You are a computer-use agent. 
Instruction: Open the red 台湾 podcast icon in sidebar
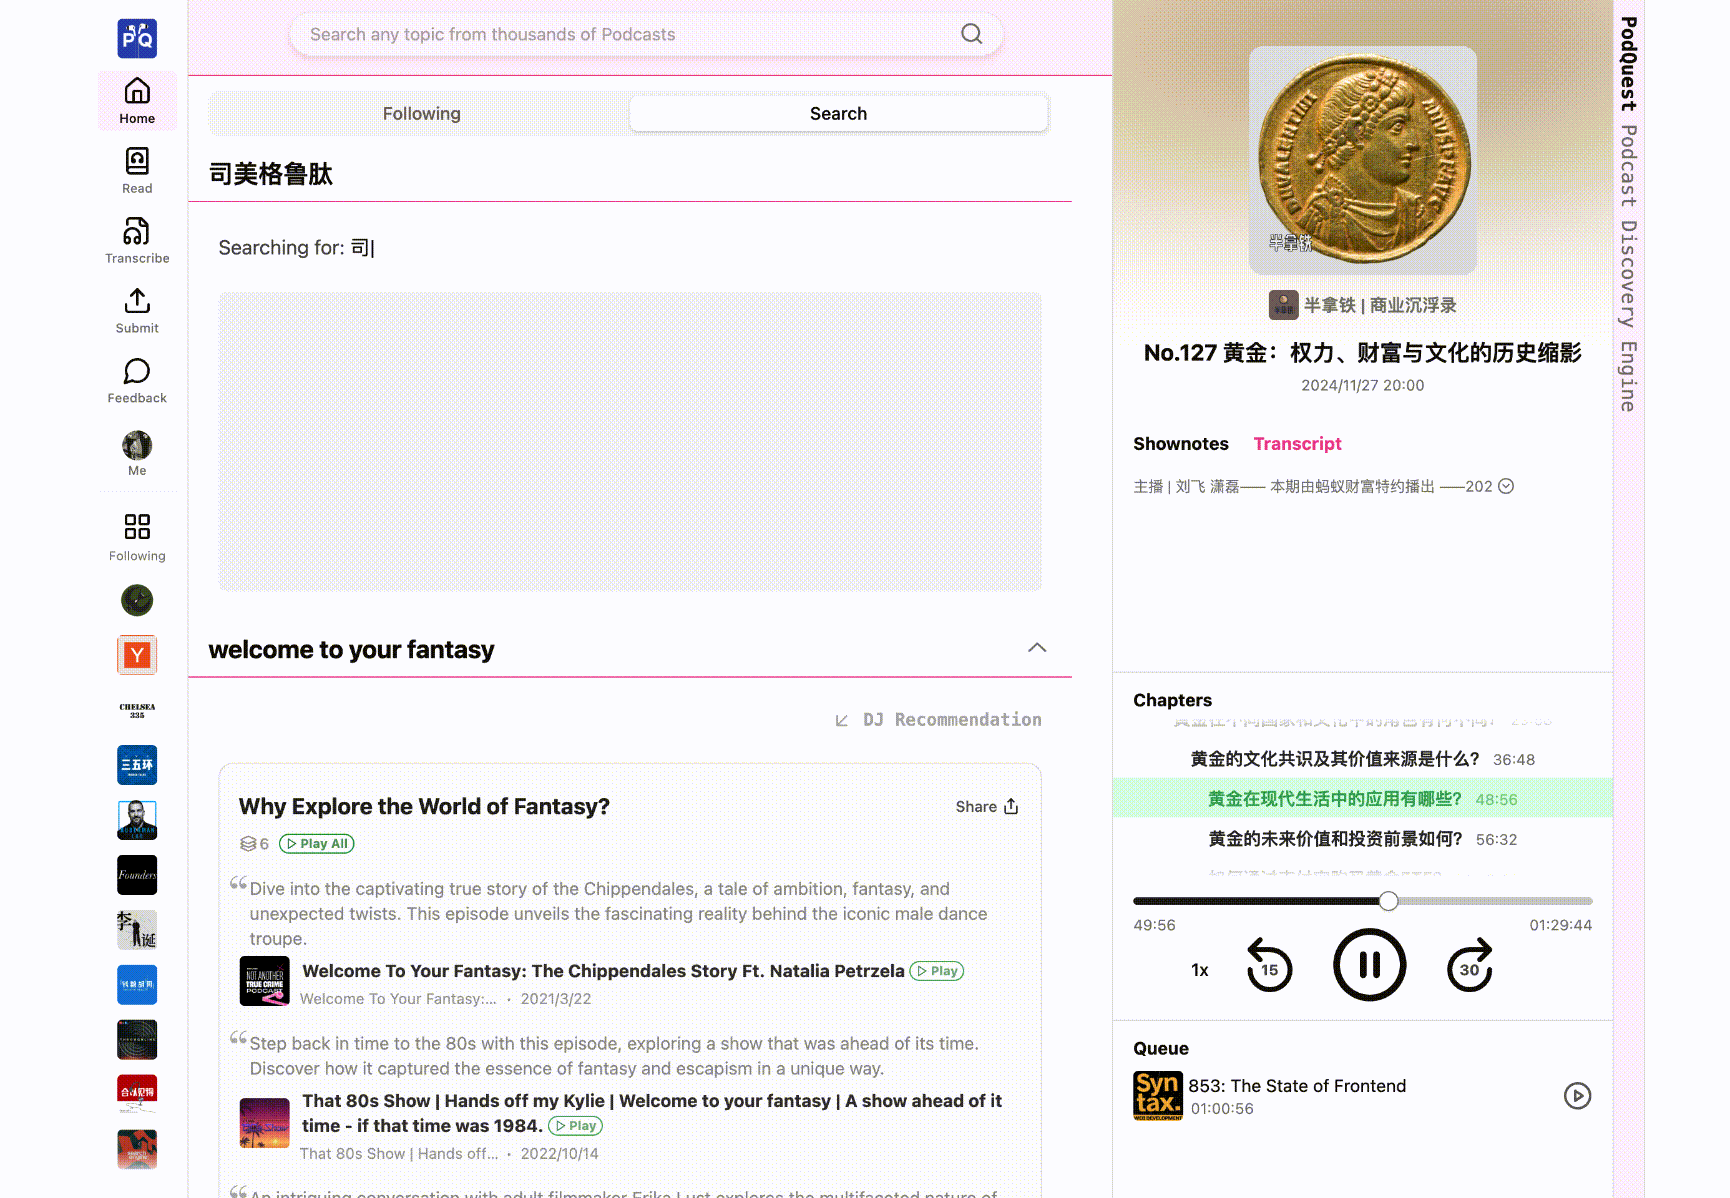tap(137, 1094)
